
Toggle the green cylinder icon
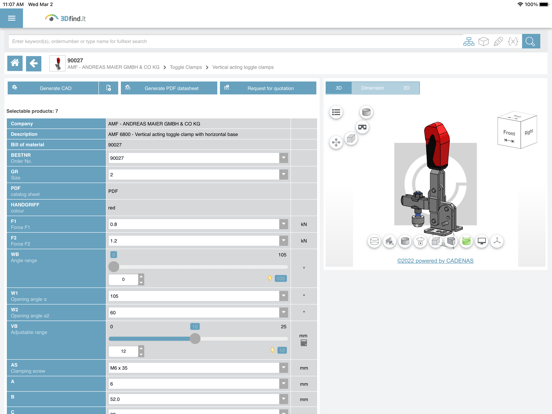466,242
